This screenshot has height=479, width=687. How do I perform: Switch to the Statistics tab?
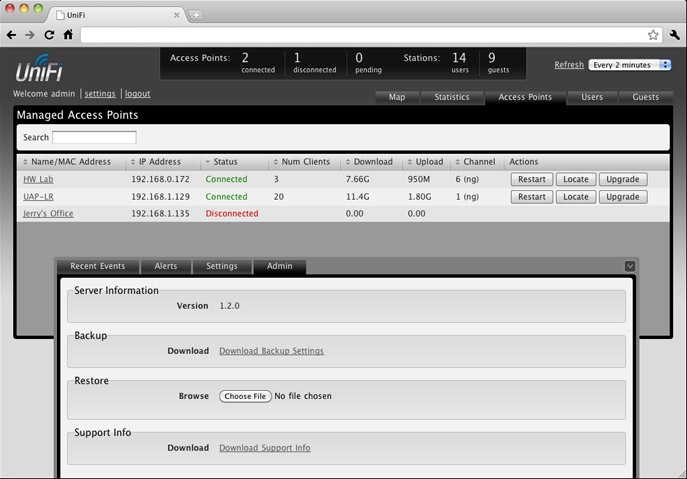pyautogui.click(x=452, y=97)
